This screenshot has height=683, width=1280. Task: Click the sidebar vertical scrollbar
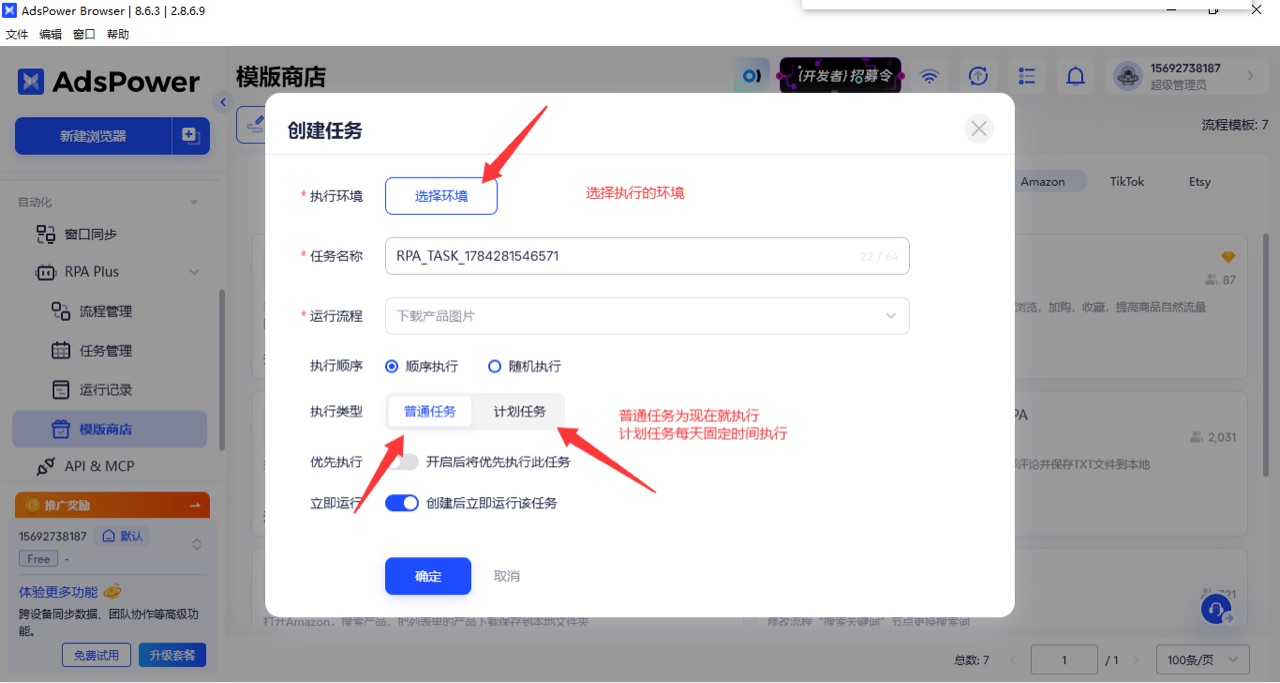[222, 370]
